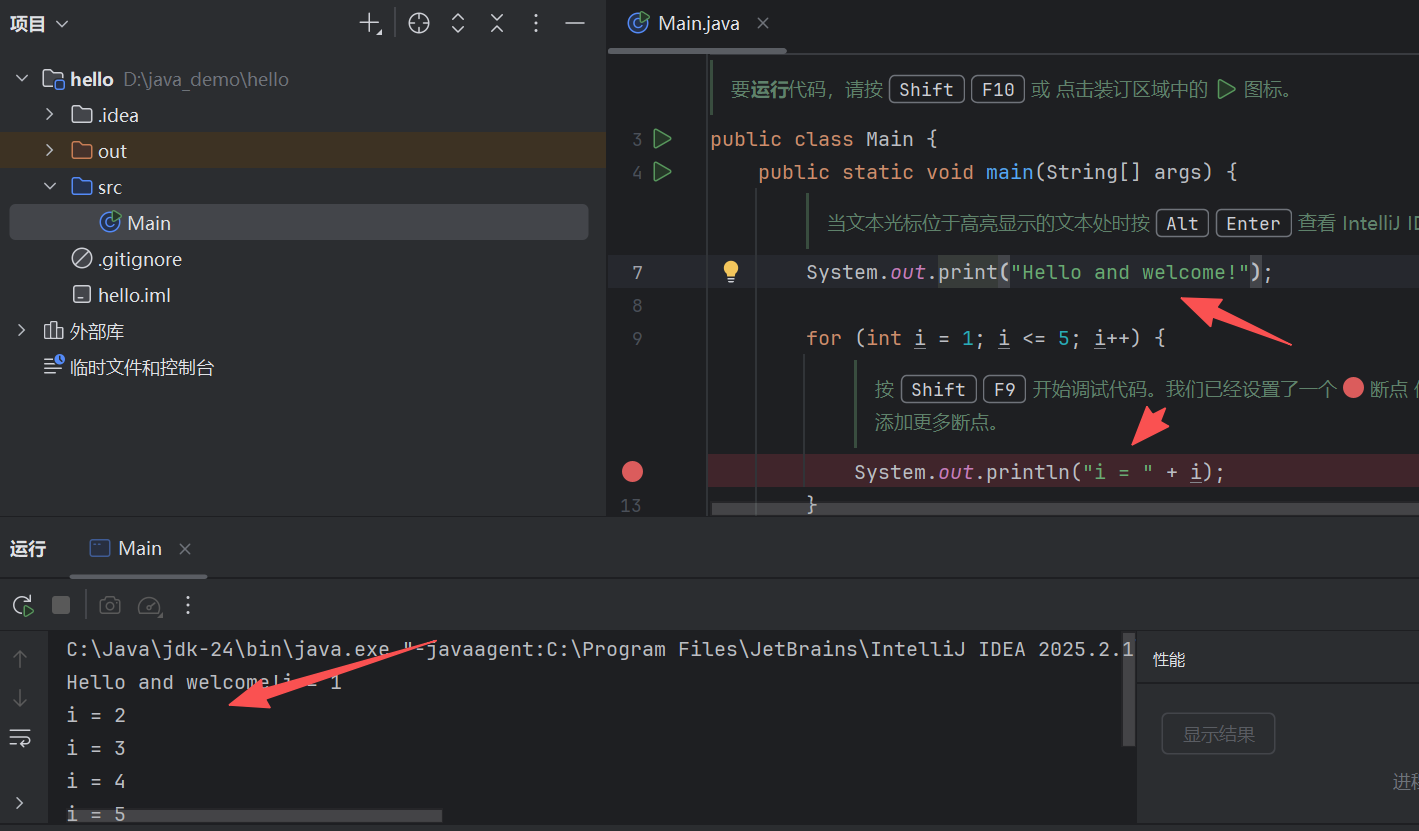Click the camera screenshot icon in run toolbar
The height and width of the screenshot is (831, 1419).
point(110,604)
